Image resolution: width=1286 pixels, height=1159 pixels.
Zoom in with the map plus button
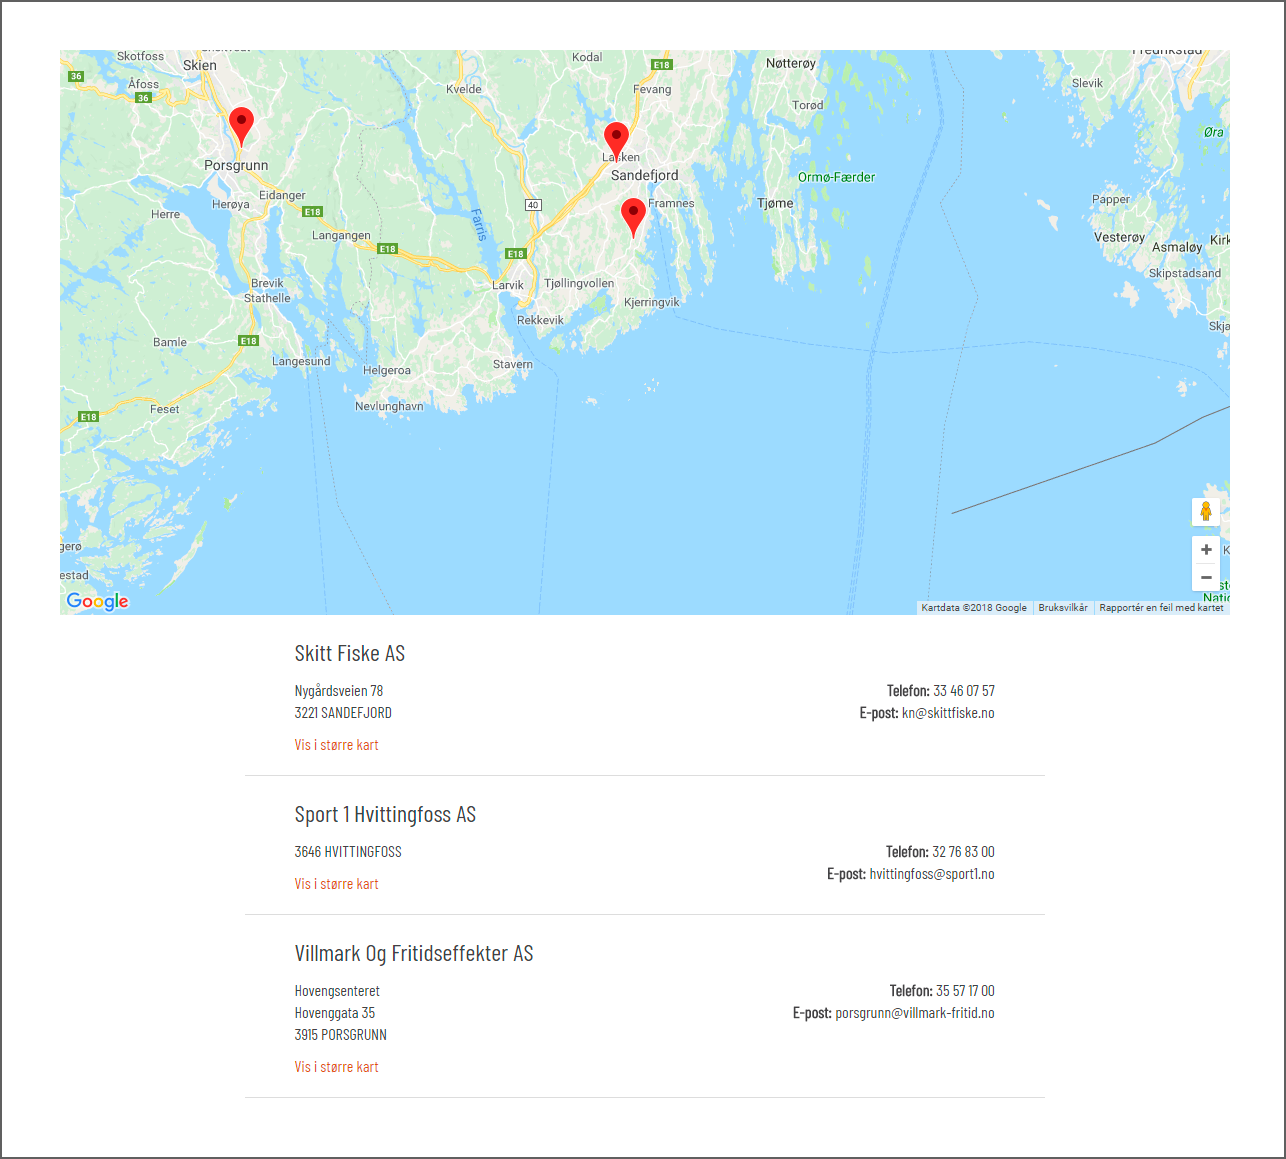tap(1206, 550)
